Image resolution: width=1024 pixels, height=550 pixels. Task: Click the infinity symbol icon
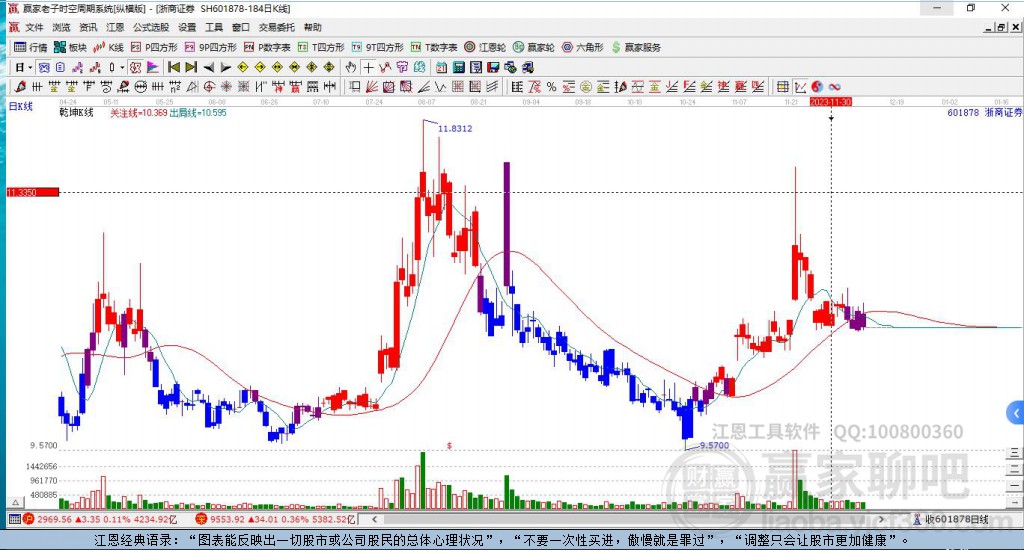pyautogui.click(x=834, y=87)
